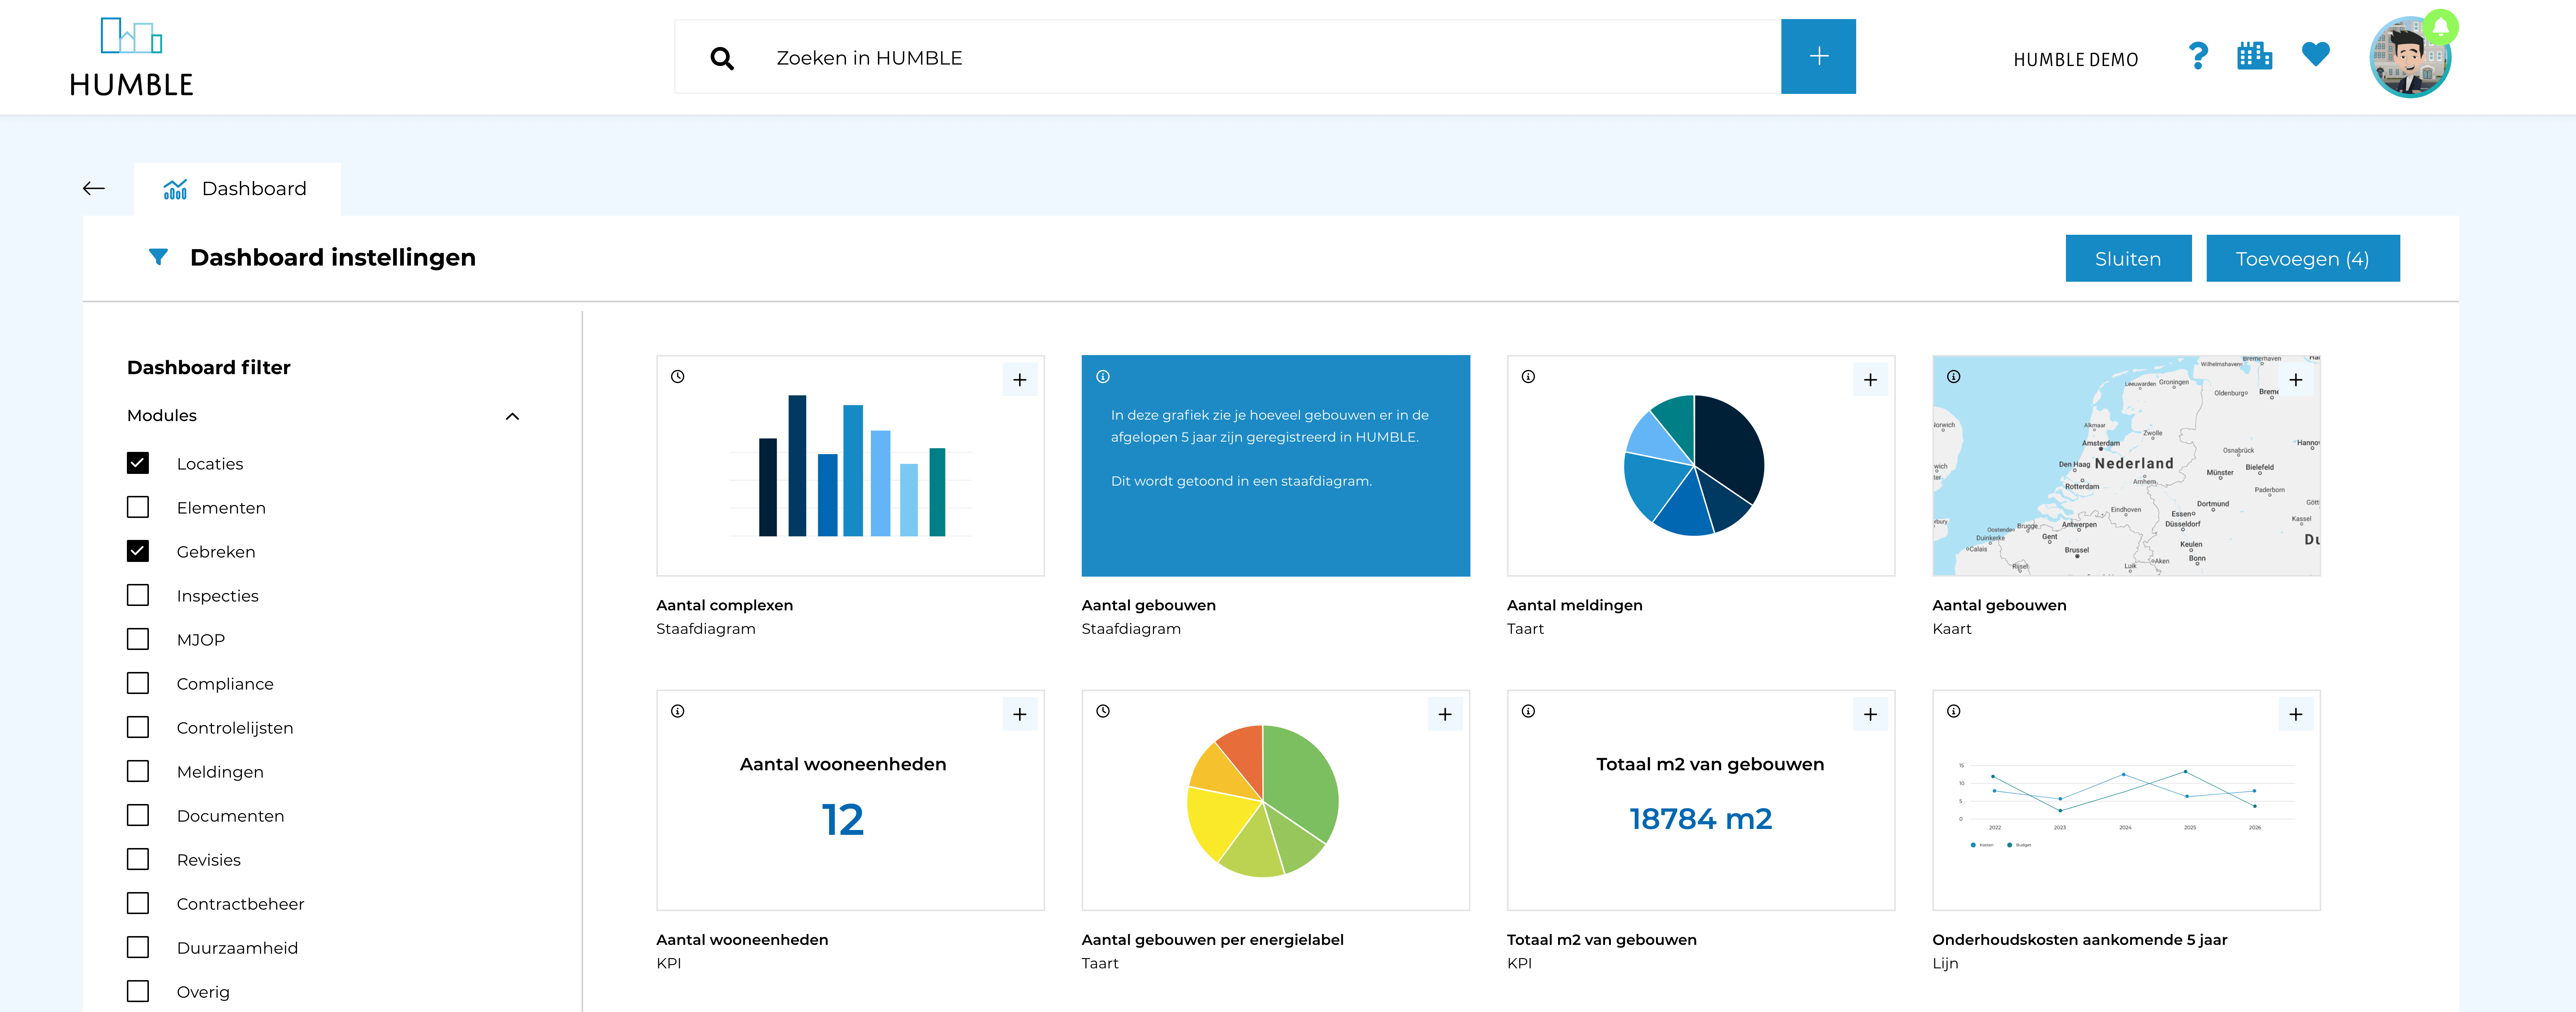2576x1012 pixels.
Task: Enable the Meldingen checkbox
Action: 138,771
